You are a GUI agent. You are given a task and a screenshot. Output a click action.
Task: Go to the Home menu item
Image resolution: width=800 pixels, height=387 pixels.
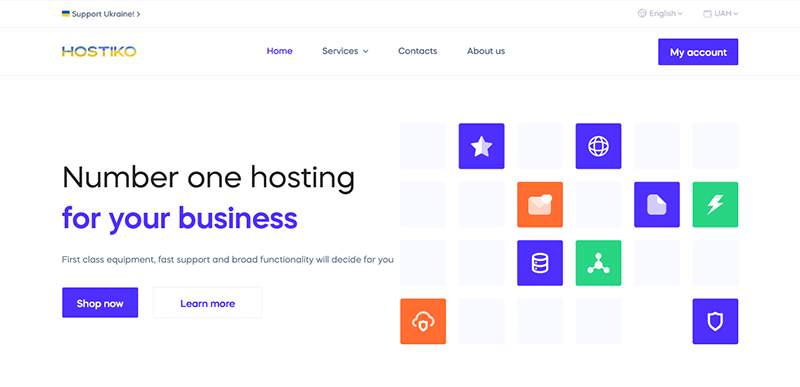click(280, 51)
